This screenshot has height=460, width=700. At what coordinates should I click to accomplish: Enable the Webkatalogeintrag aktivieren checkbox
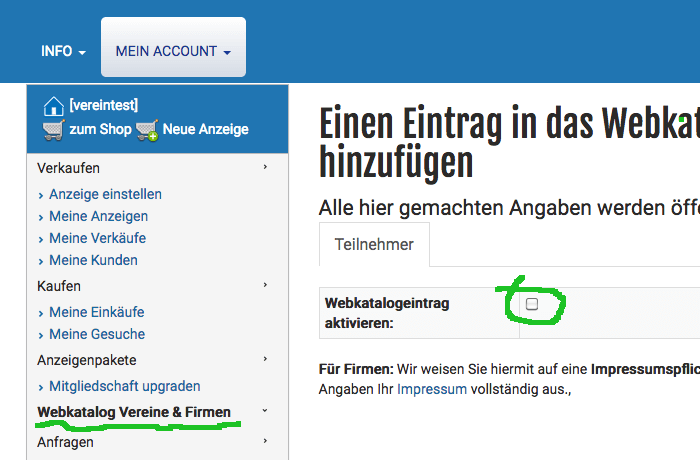(x=532, y=304)
